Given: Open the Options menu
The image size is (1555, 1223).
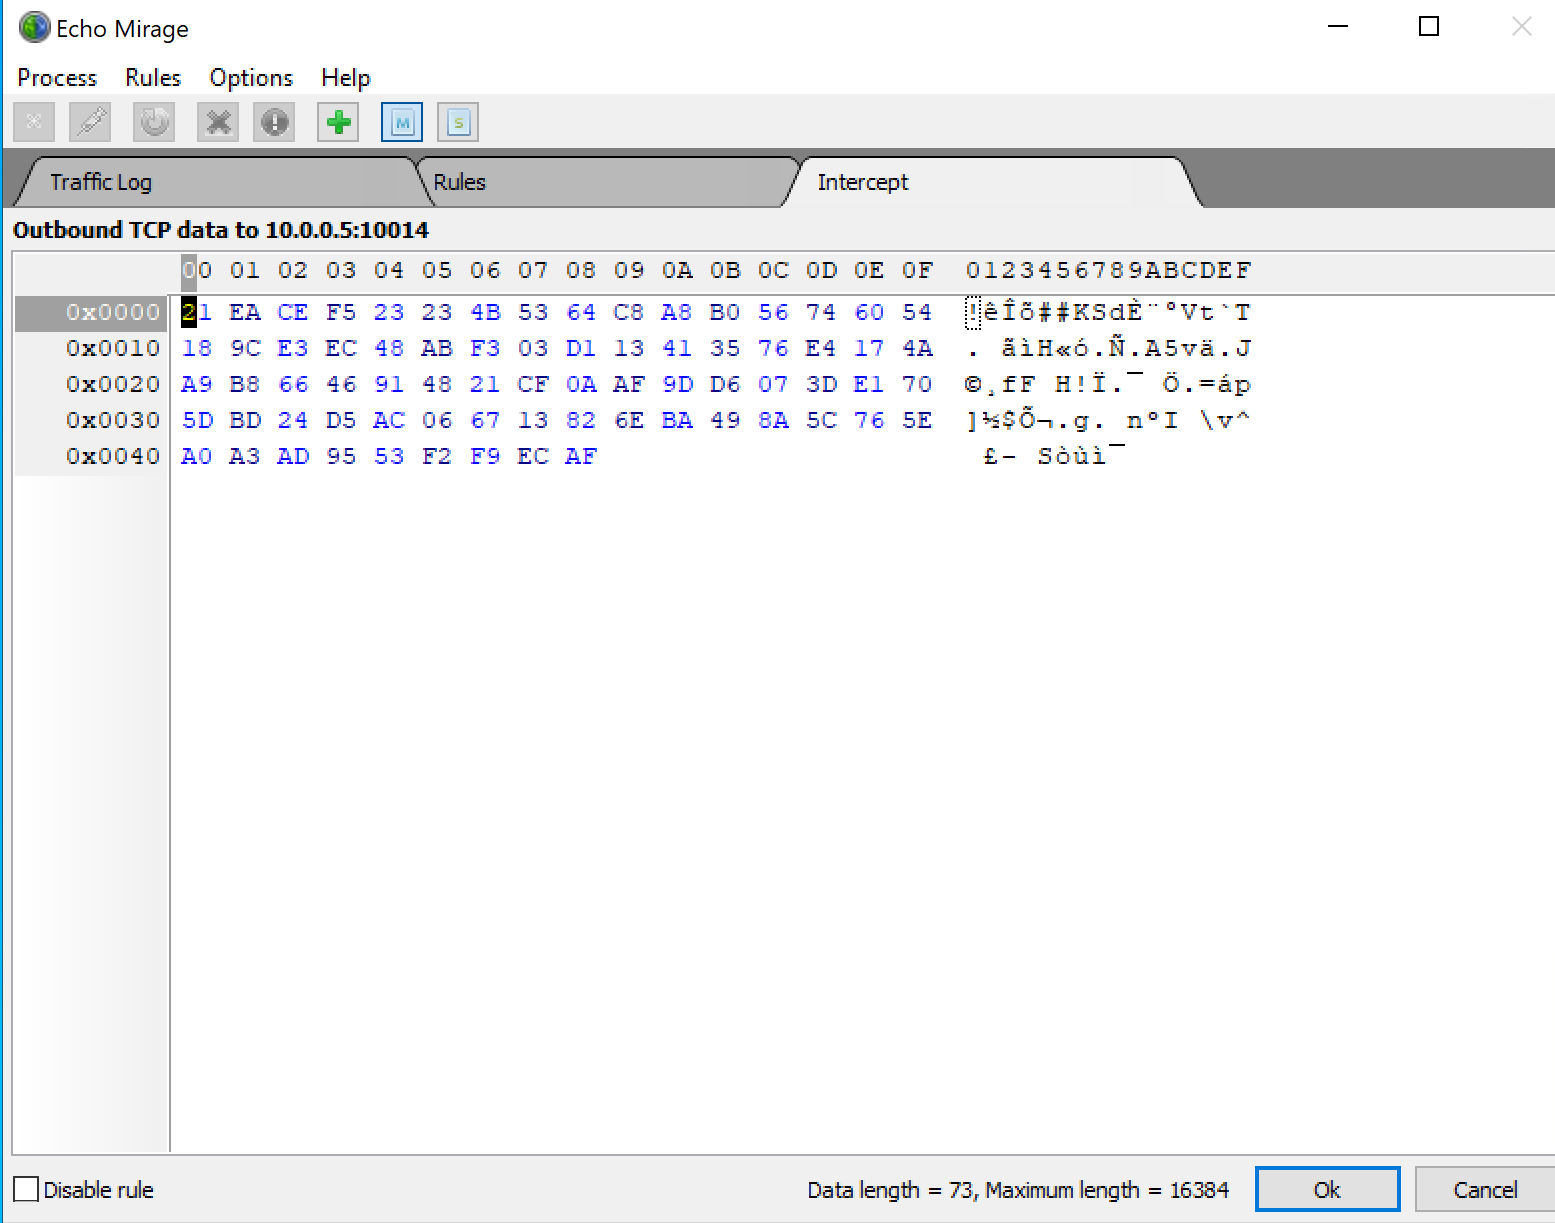Looking at the screenshot, I should pos(251,78).
